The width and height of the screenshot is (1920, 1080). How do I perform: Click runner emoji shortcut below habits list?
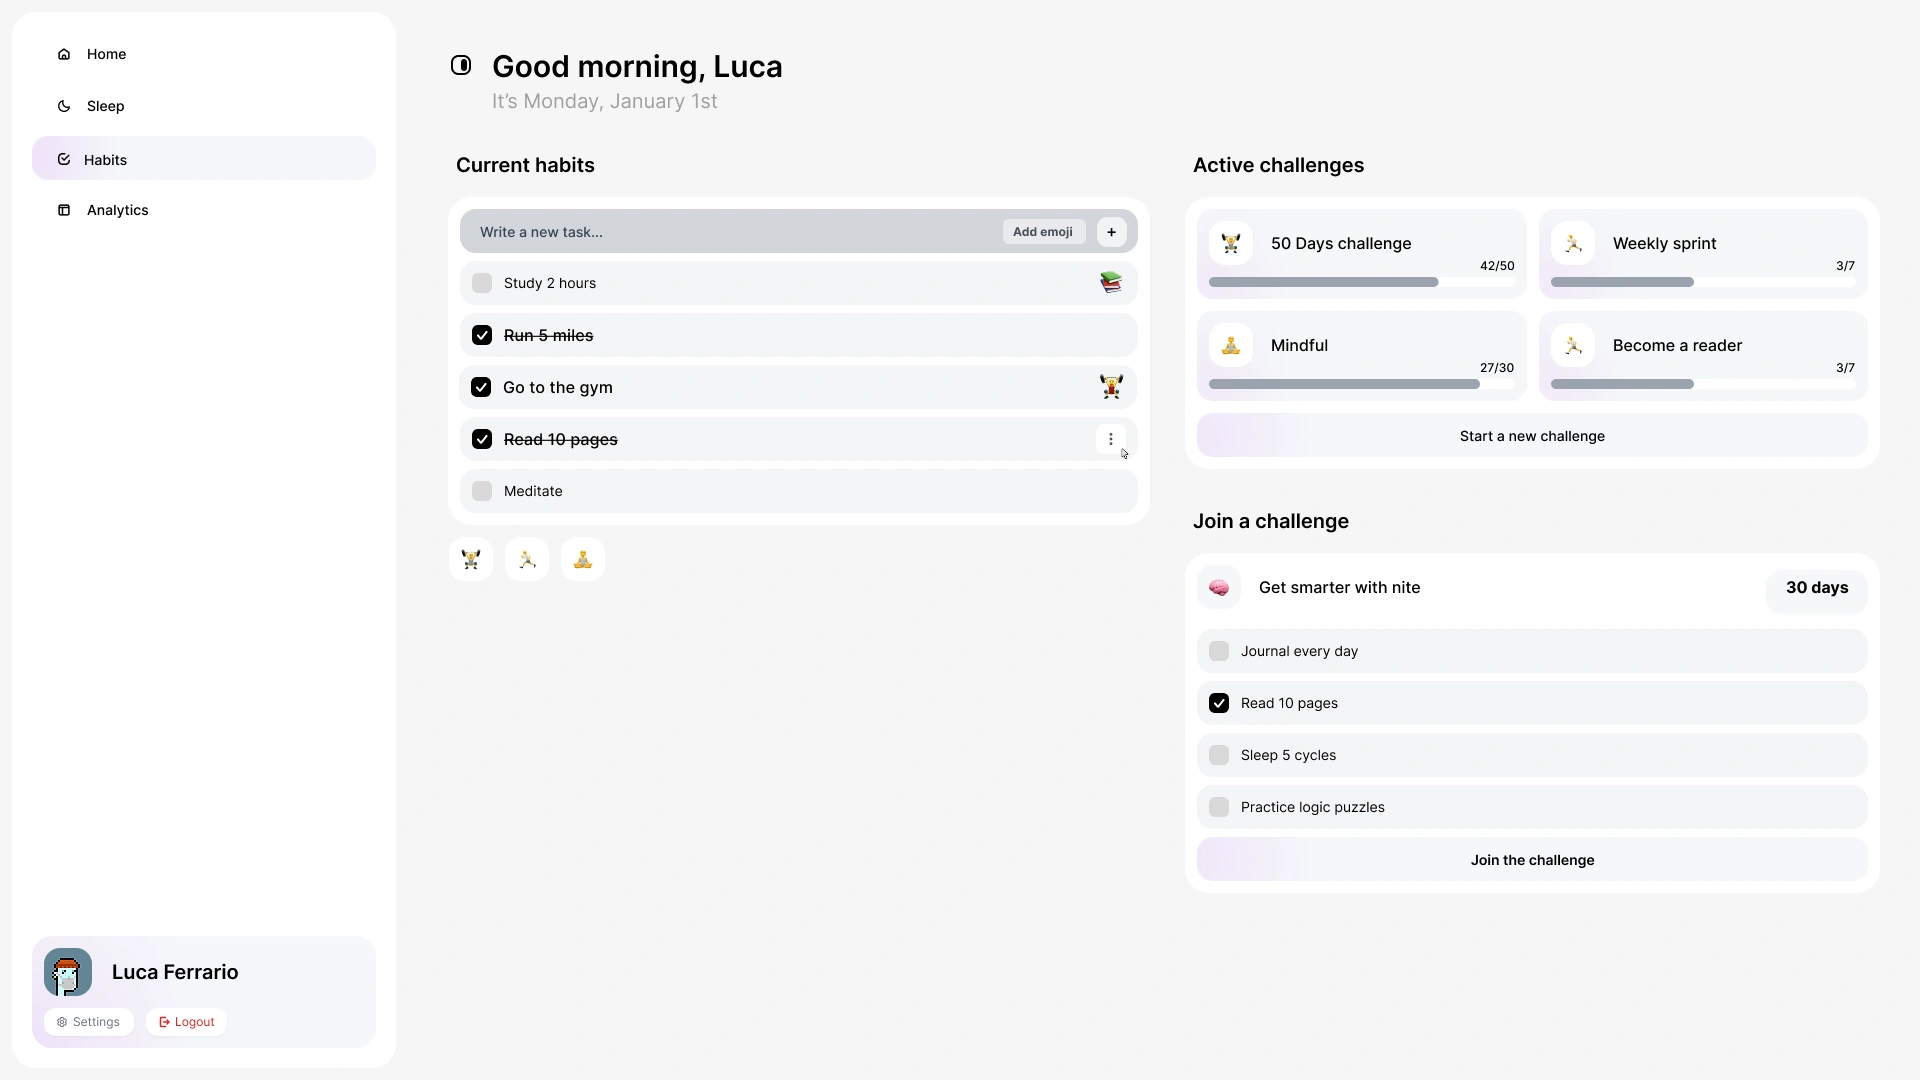(527, 559)
